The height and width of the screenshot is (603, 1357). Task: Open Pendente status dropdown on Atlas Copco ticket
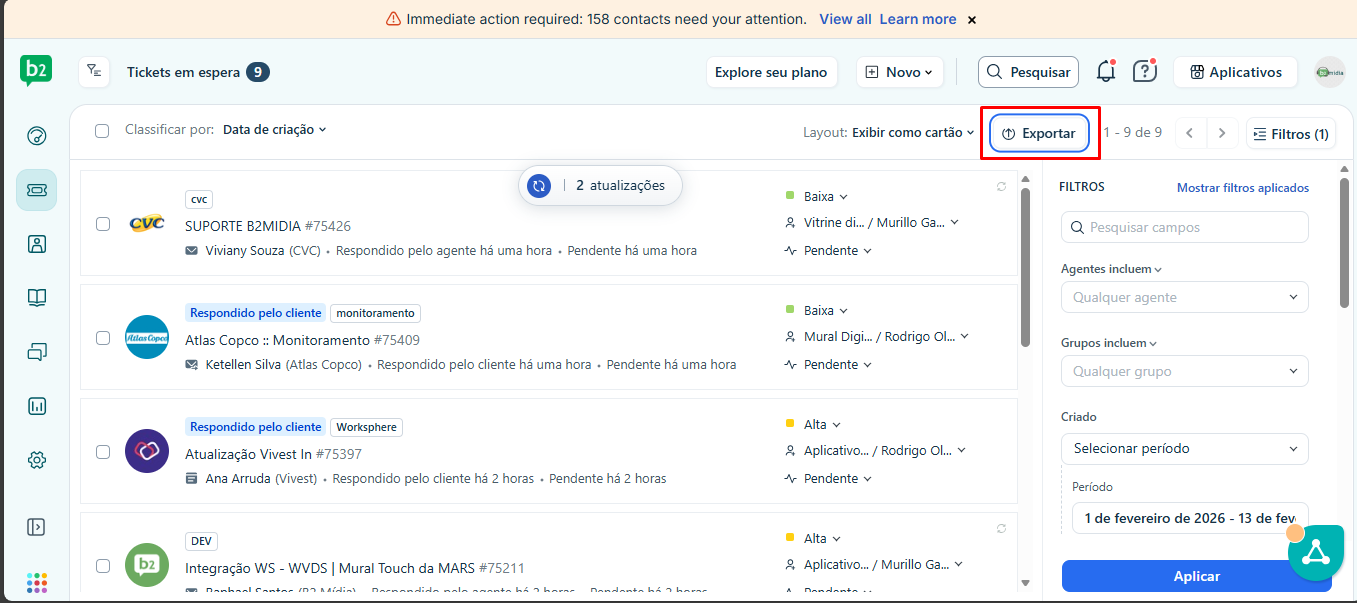(x=828, y=365)
